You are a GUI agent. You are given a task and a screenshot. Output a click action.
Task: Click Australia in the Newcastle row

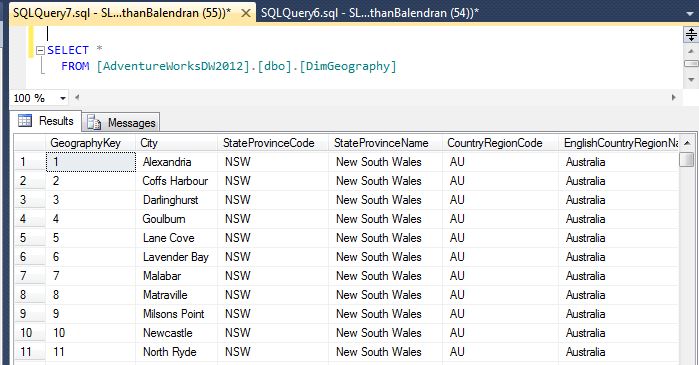click(x=619, y=333)
